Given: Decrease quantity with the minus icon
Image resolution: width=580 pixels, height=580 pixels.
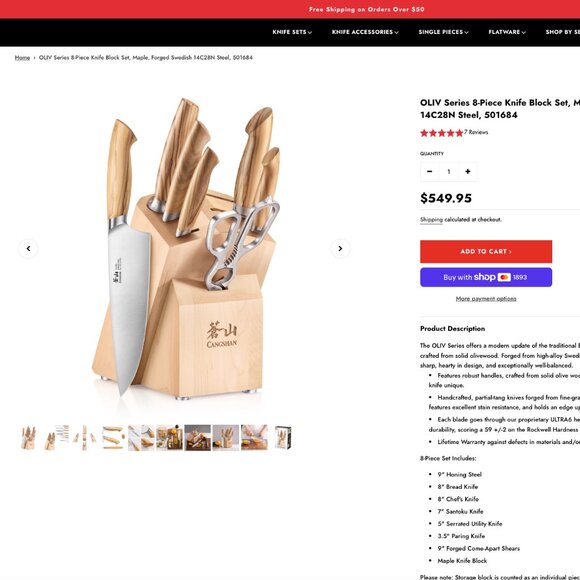Looking at the screenshot, I should pyautogui.click(x=429, y=172).
